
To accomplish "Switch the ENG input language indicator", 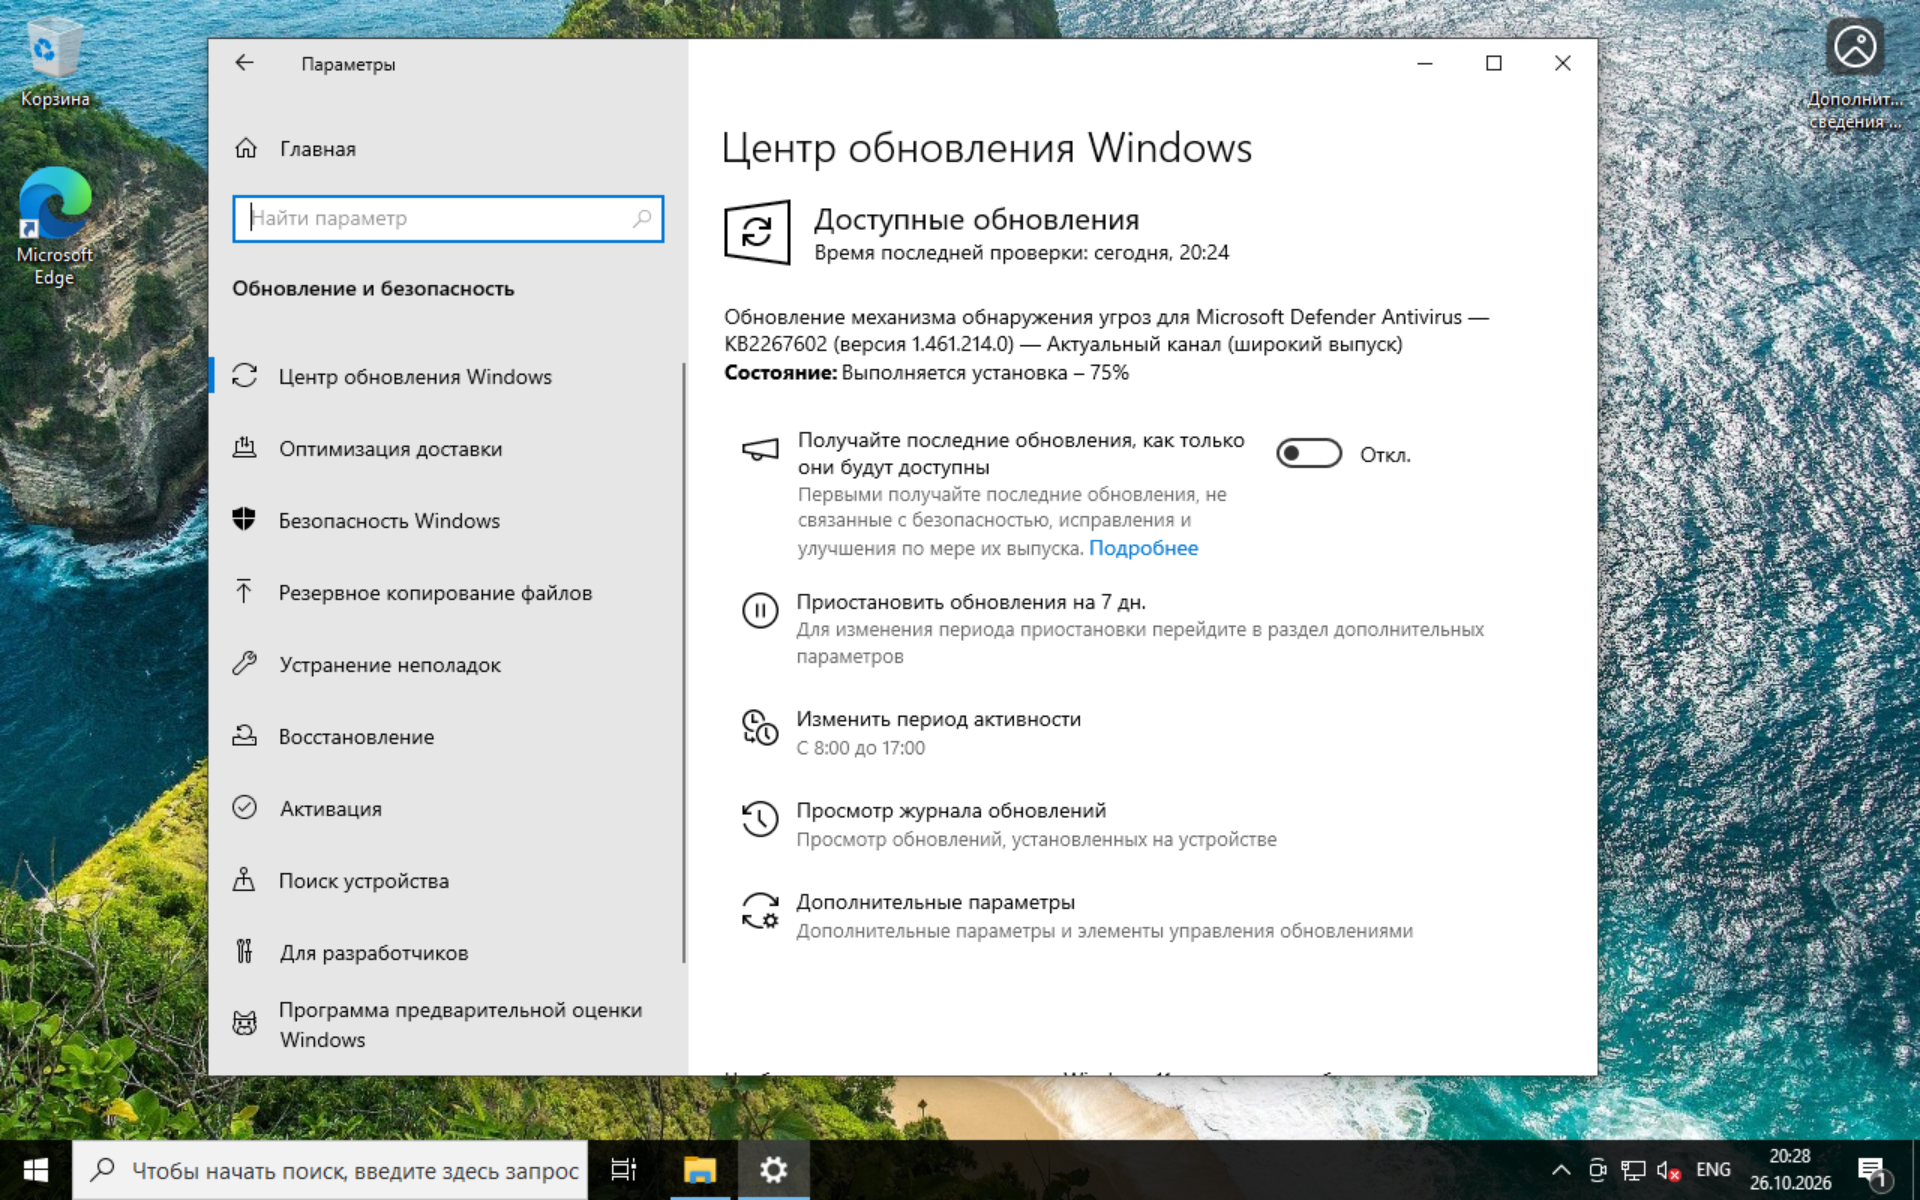I will (x=1713, y=1170).
